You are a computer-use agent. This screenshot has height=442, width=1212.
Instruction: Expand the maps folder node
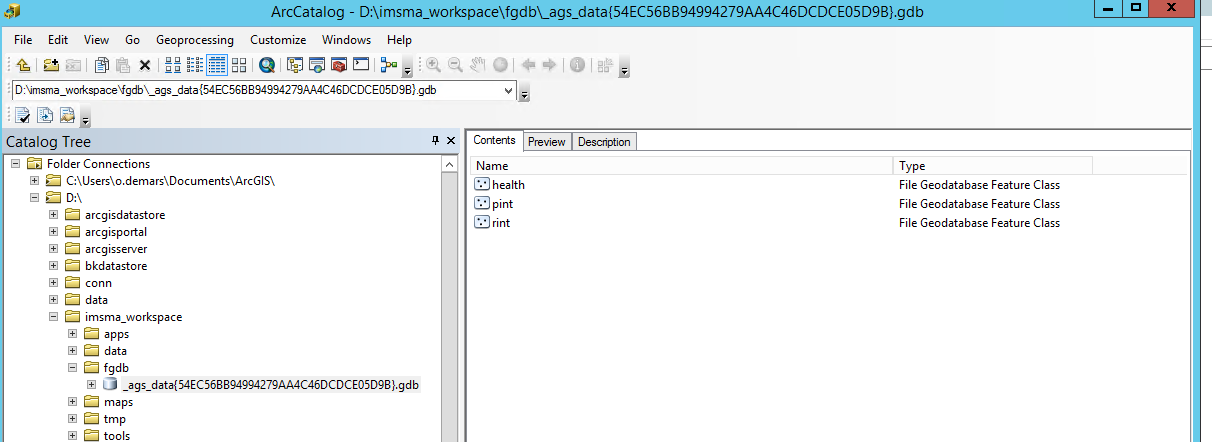point(72,402)
